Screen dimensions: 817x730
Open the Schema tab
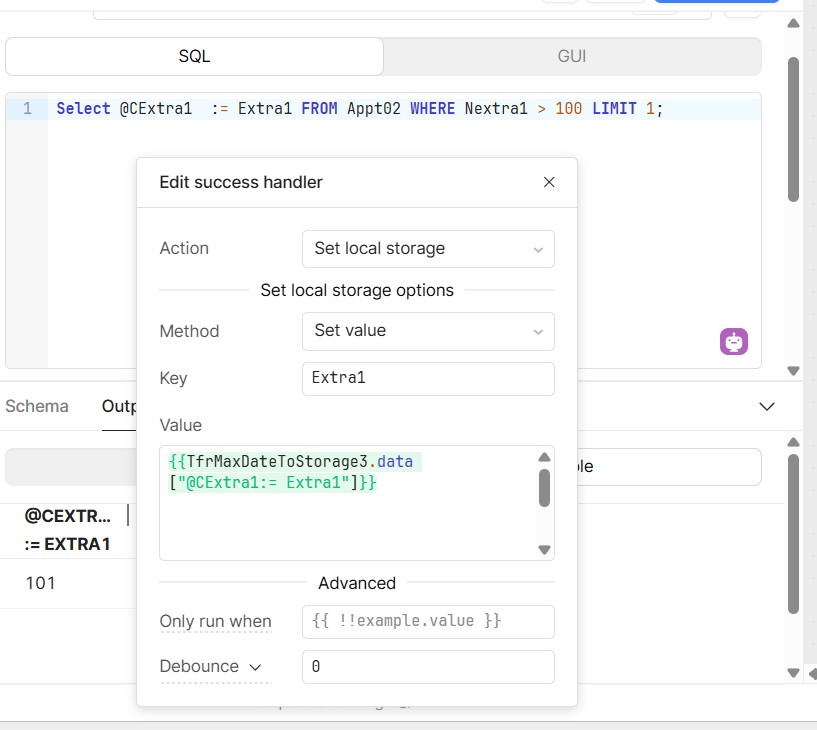[x=37, y=406]
